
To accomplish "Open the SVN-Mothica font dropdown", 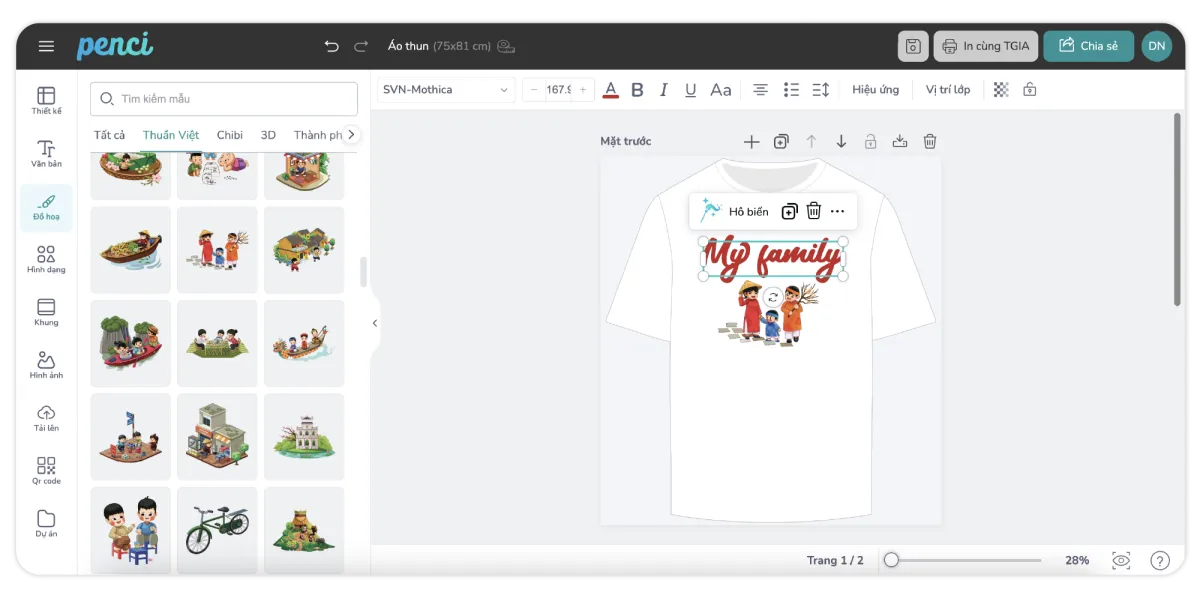I will pos(446,90).
